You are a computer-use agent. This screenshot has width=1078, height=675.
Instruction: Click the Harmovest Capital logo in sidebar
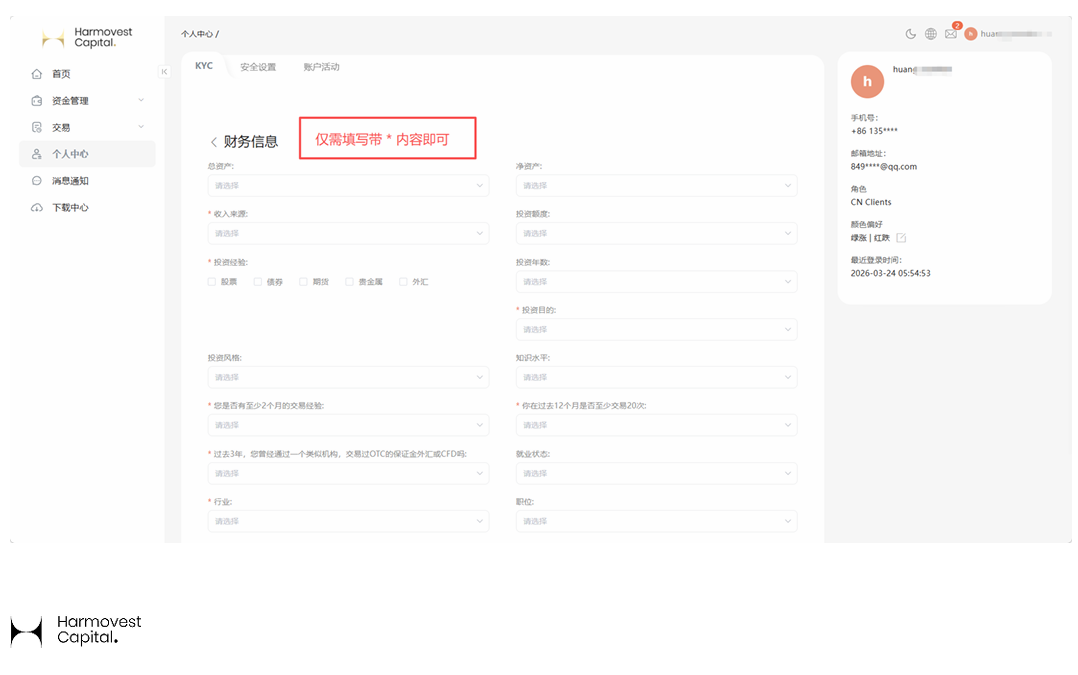(x=87, y=38)
